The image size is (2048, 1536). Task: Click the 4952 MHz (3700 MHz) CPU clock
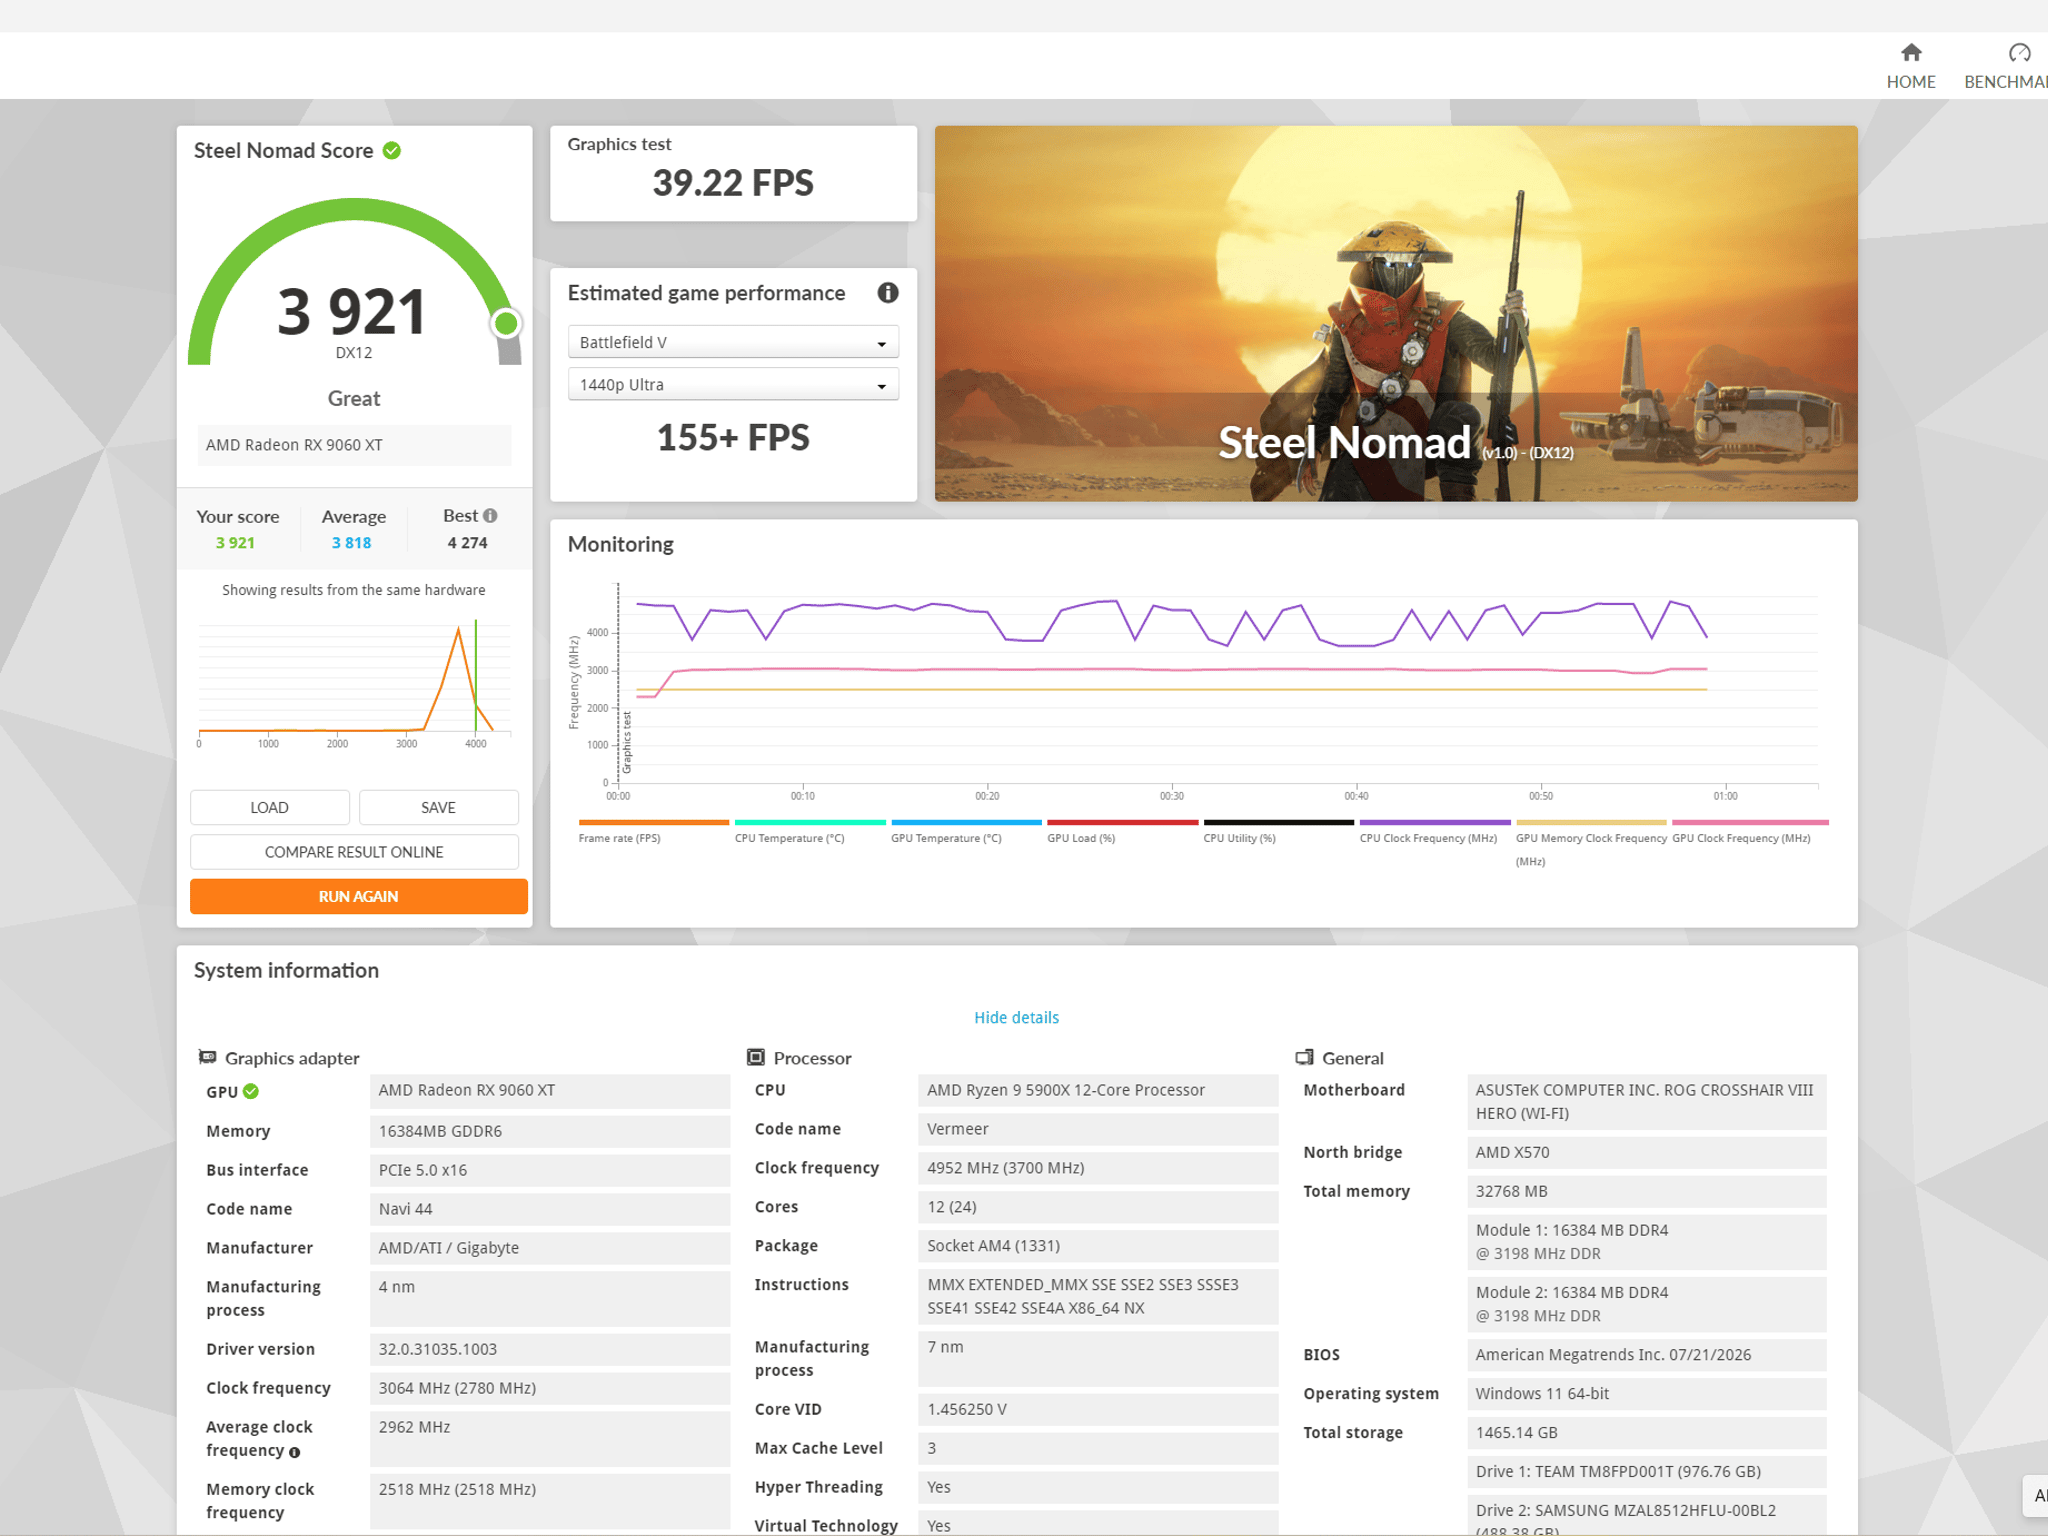[x=1098, y=1168]
